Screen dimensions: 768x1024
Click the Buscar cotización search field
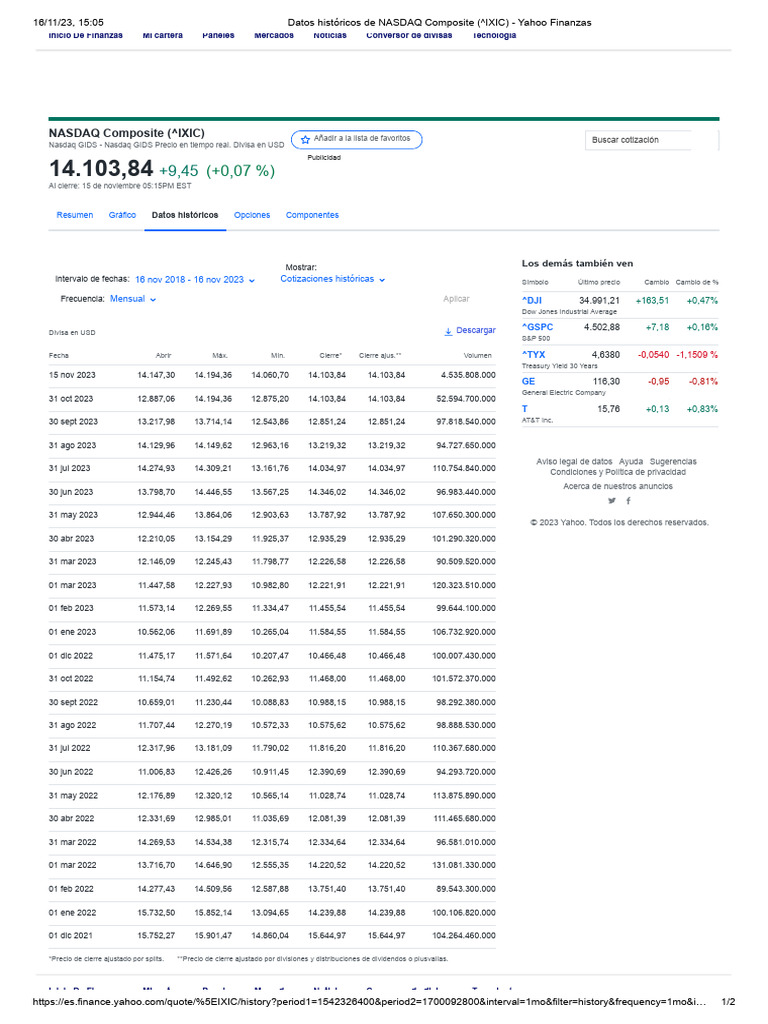651,140
